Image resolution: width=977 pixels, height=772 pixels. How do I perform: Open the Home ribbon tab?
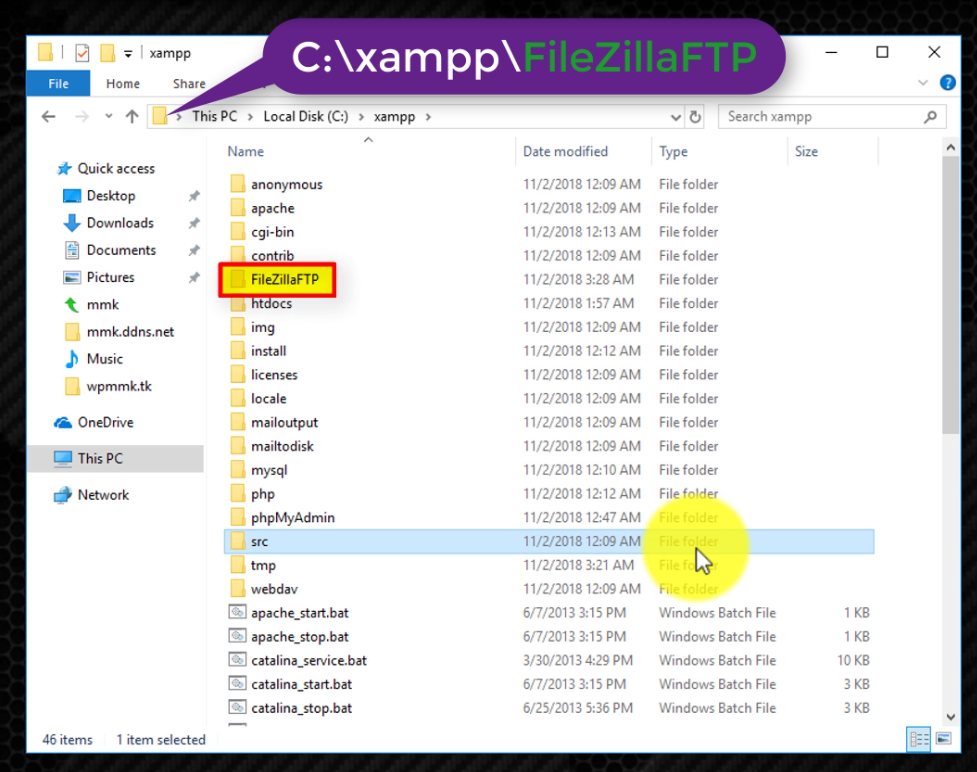[123, 83]
